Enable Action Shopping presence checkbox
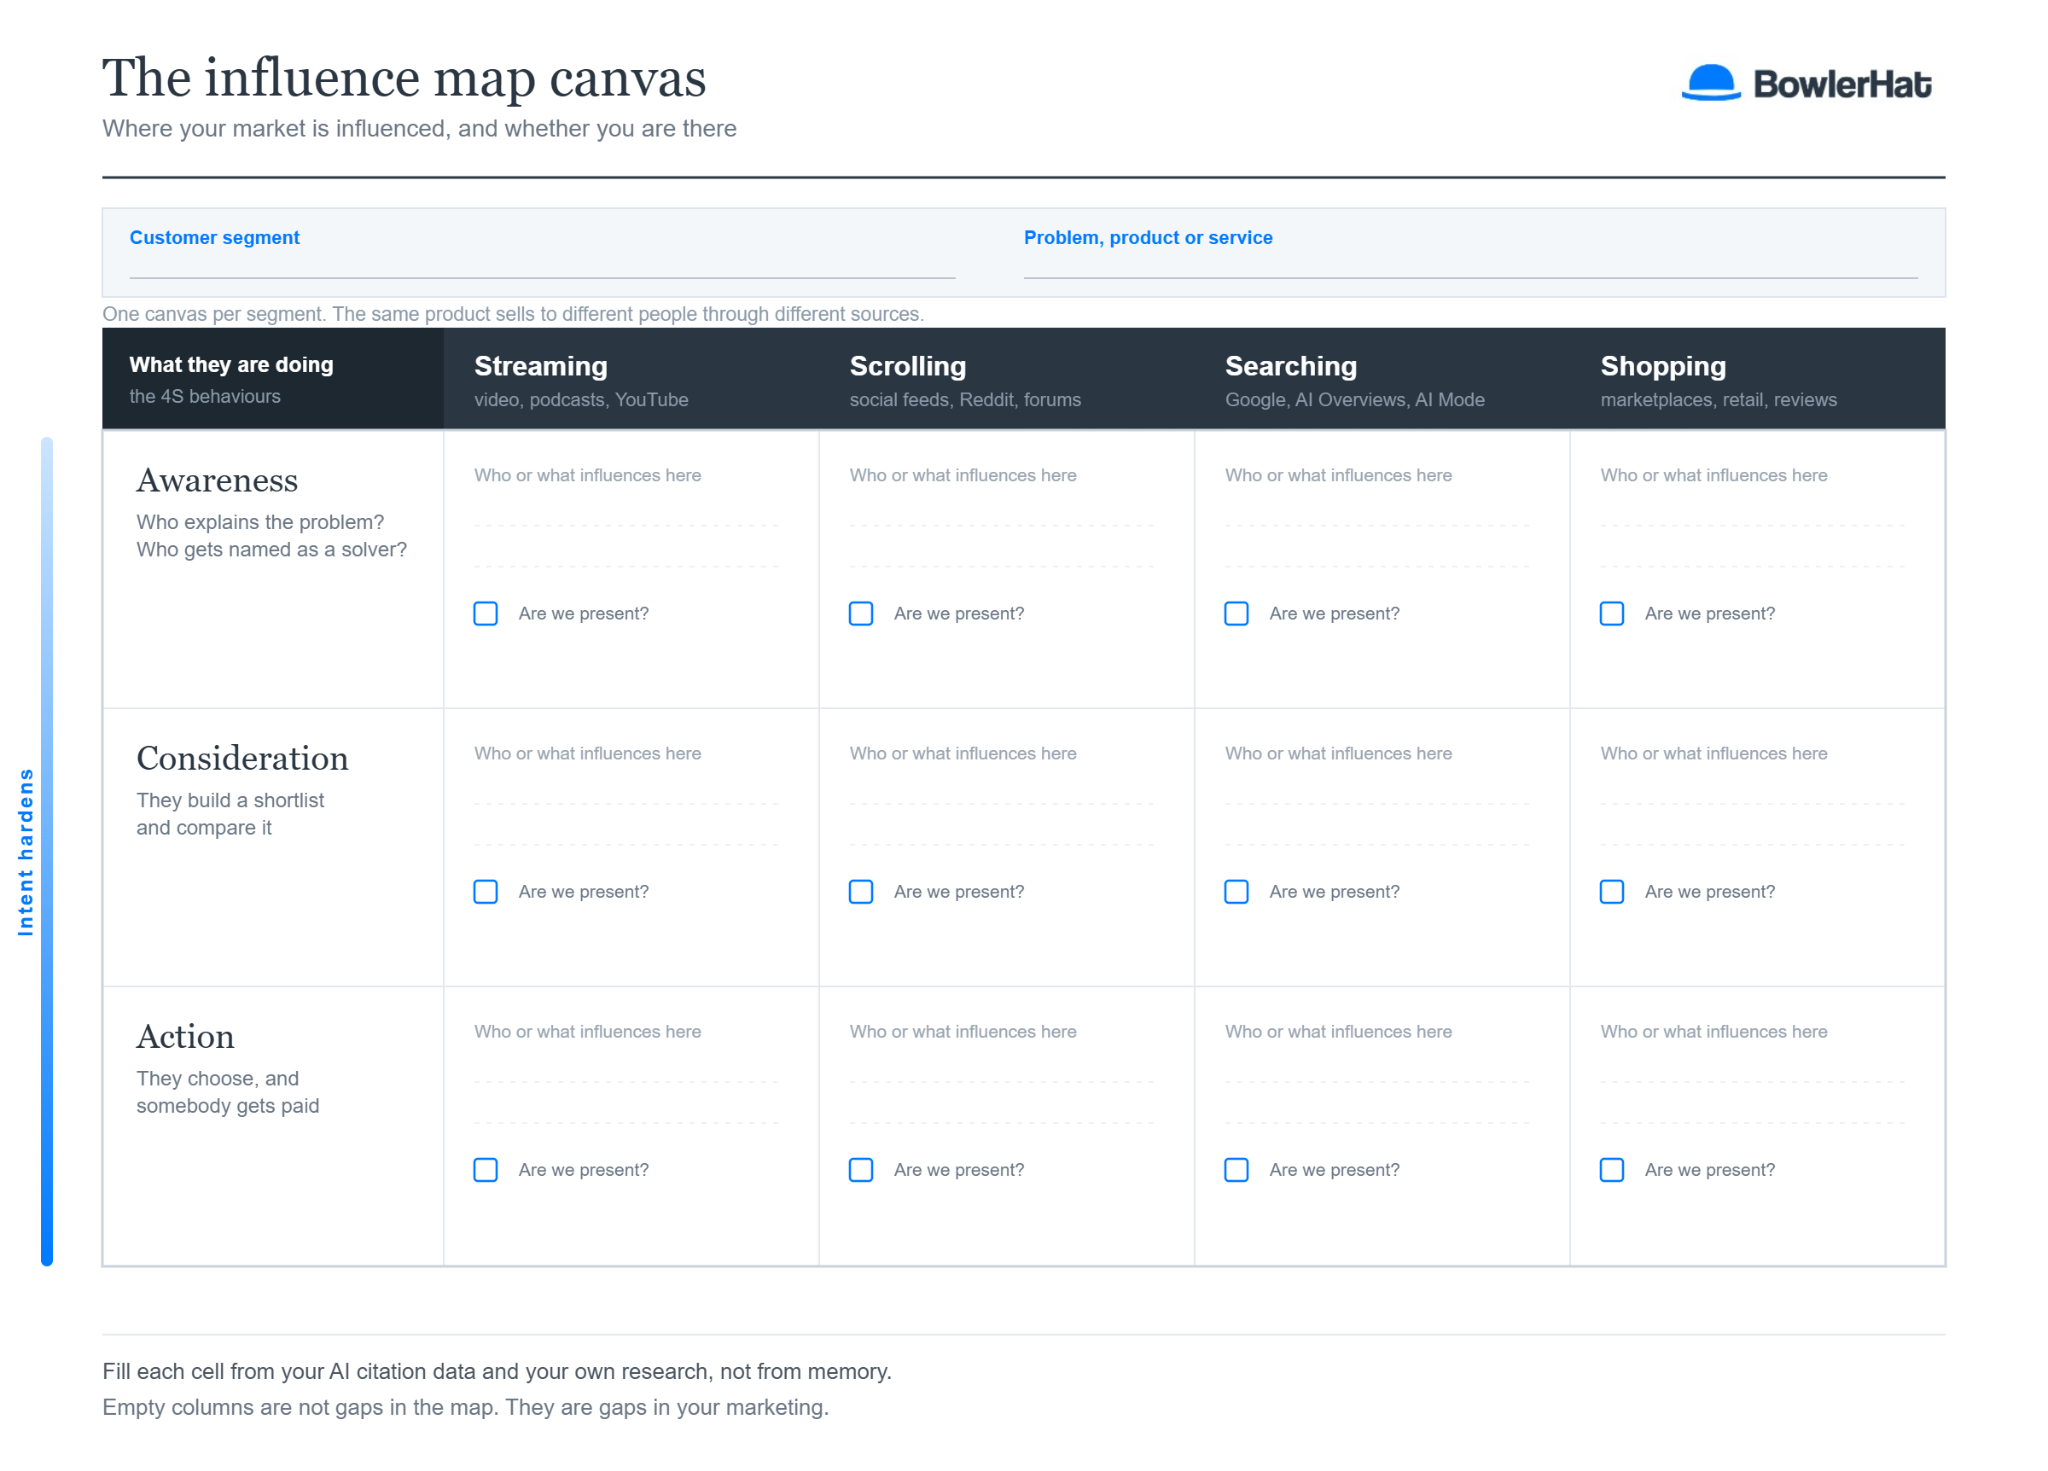2048x1471 pixels. click(x=1612, y=1169)
